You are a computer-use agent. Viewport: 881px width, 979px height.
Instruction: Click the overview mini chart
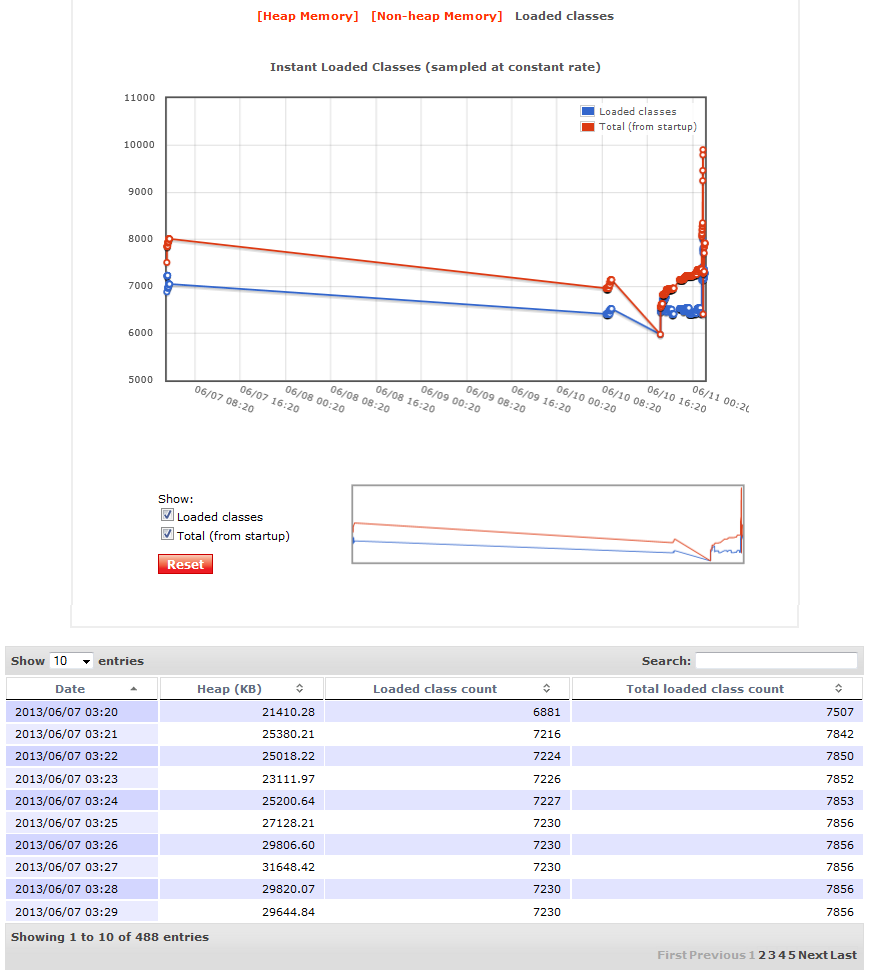(548, 524)
